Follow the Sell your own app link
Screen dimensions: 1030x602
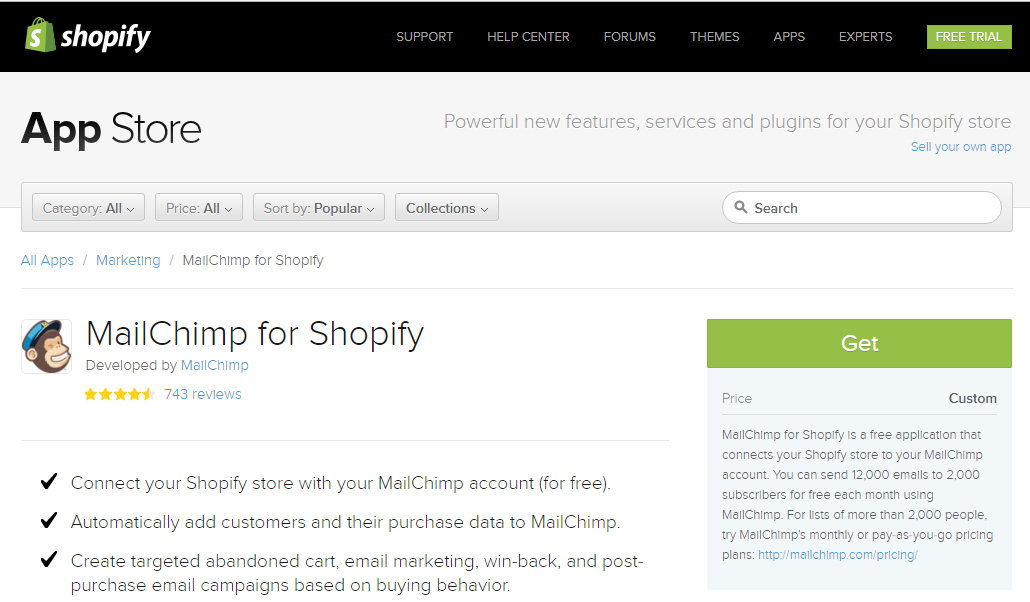(x=960, y=147)
